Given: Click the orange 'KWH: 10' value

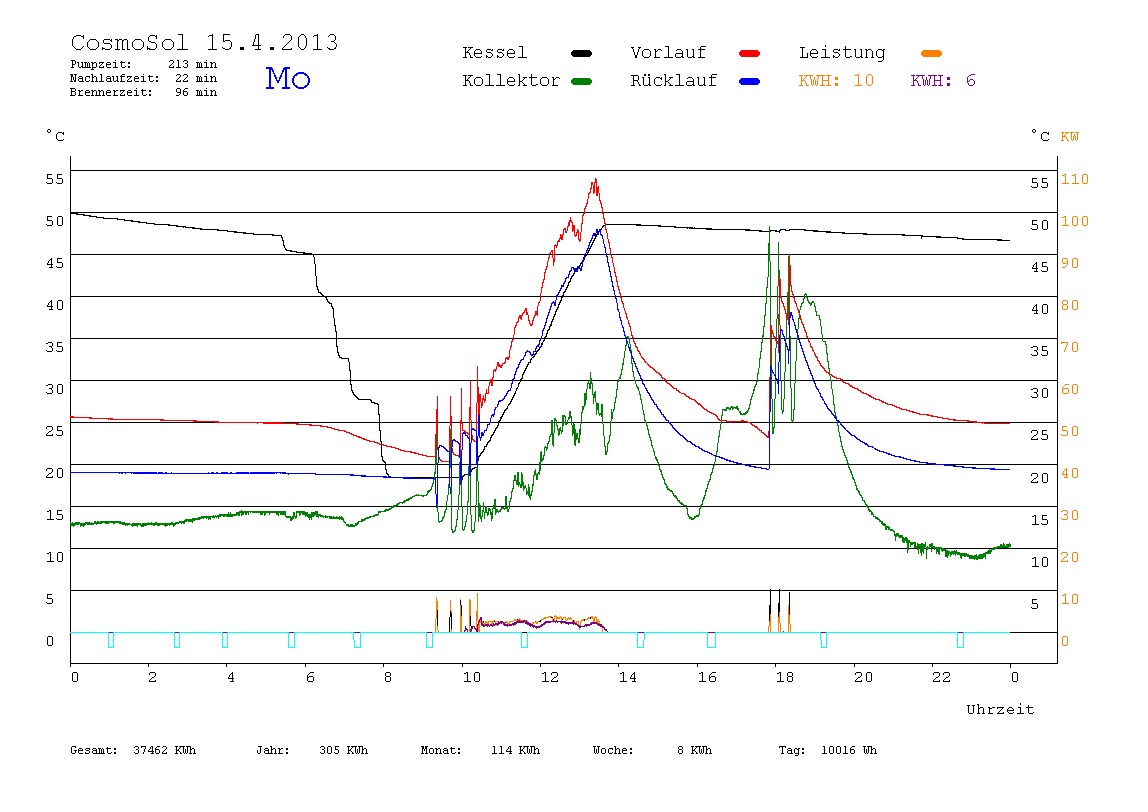Looking at the screenshot, I should point(836,81).
